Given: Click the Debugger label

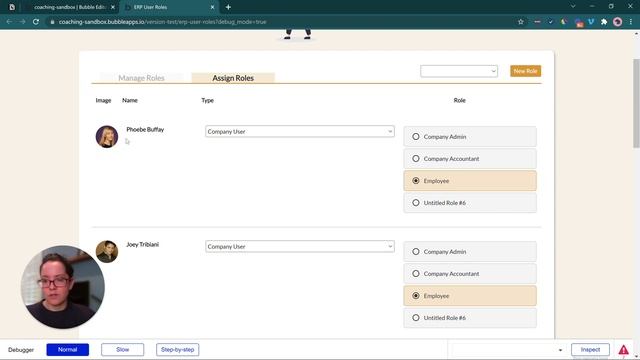Looking at the screenshot, I should (x=21, y=350).
